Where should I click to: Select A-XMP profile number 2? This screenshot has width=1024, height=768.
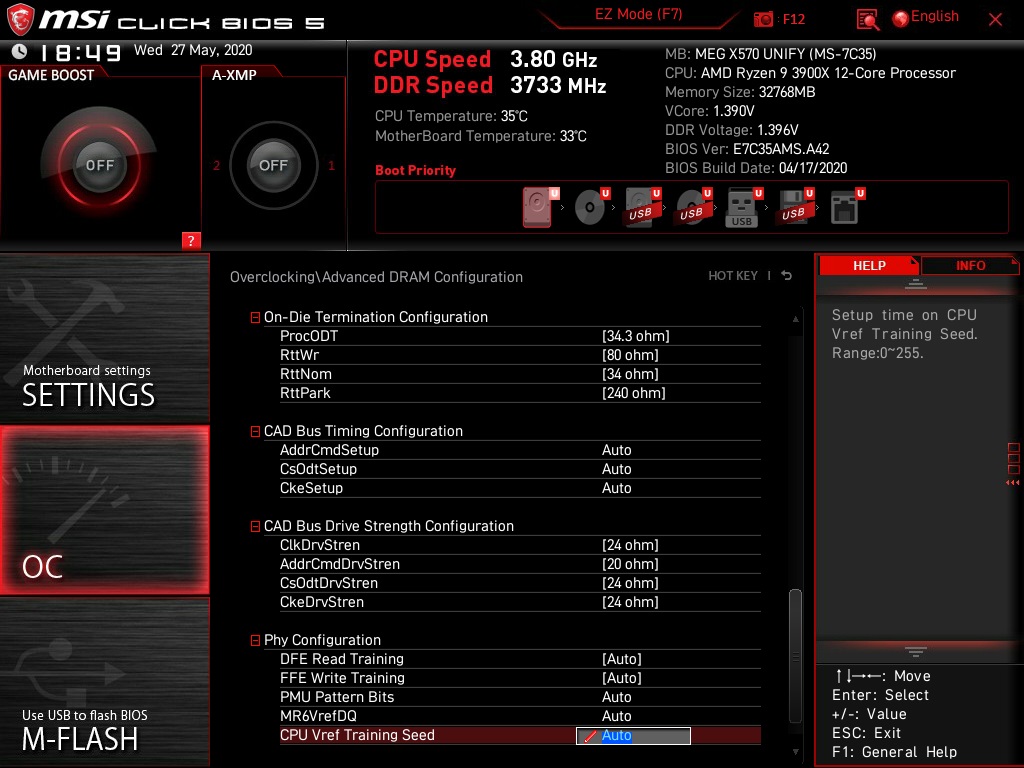216,165
